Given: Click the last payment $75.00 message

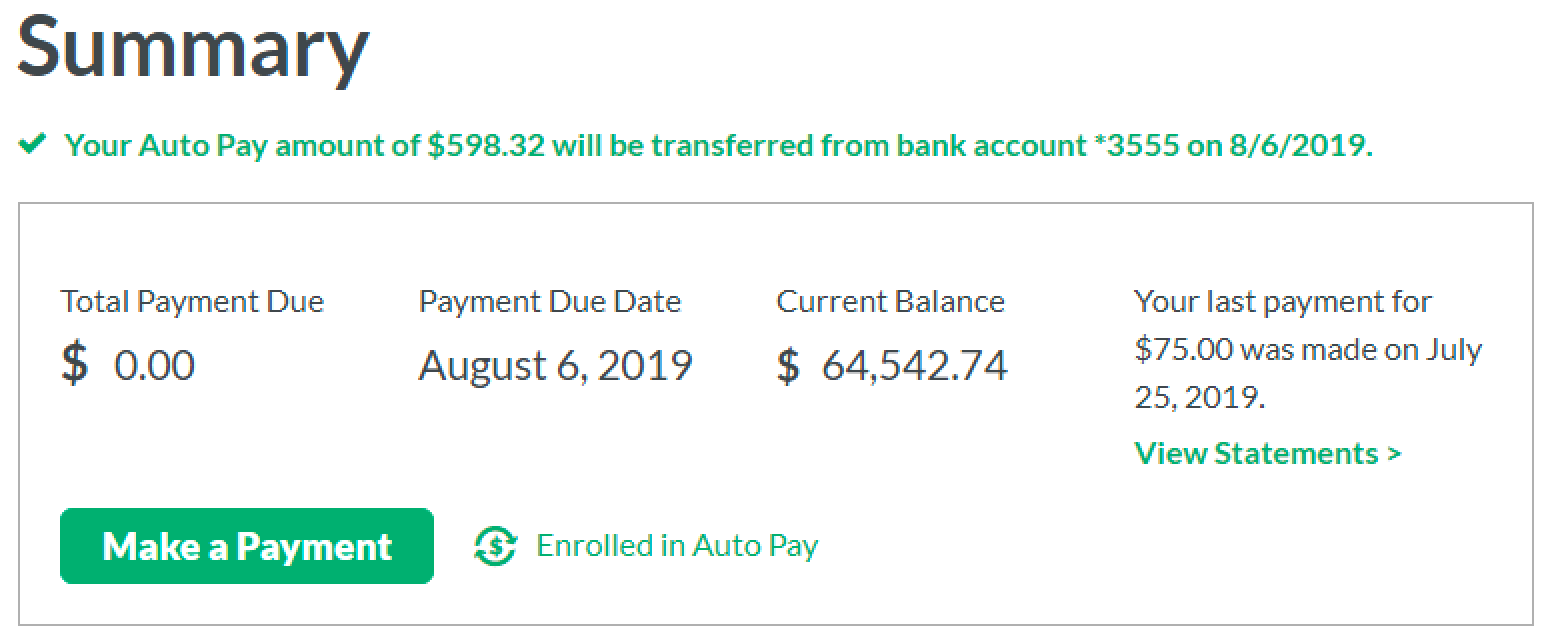Looking at the screenshot, I should coord(1308,350).
